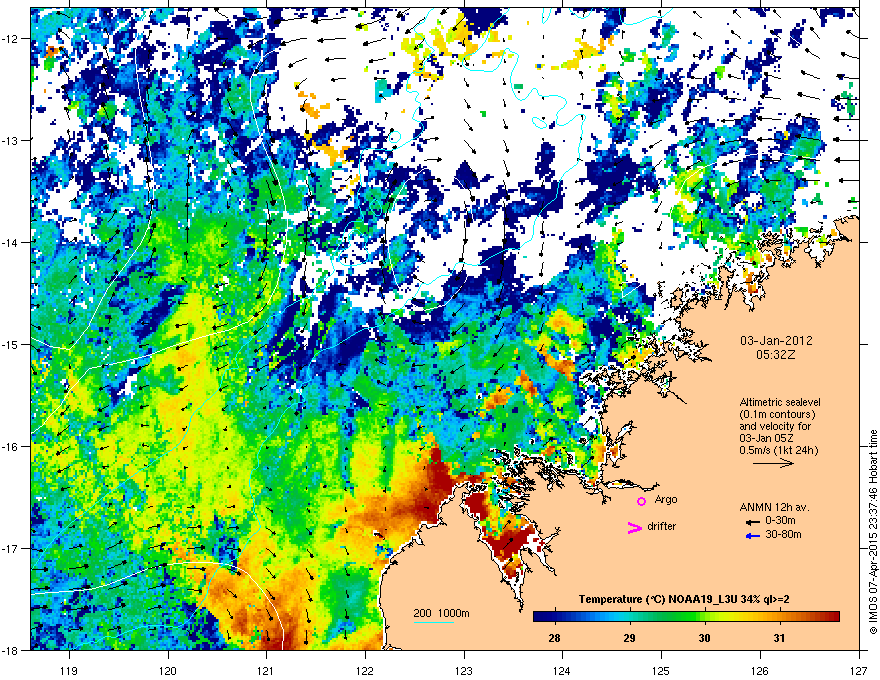Click the cyan 200 1000m contour legend line

pos(434,622)
